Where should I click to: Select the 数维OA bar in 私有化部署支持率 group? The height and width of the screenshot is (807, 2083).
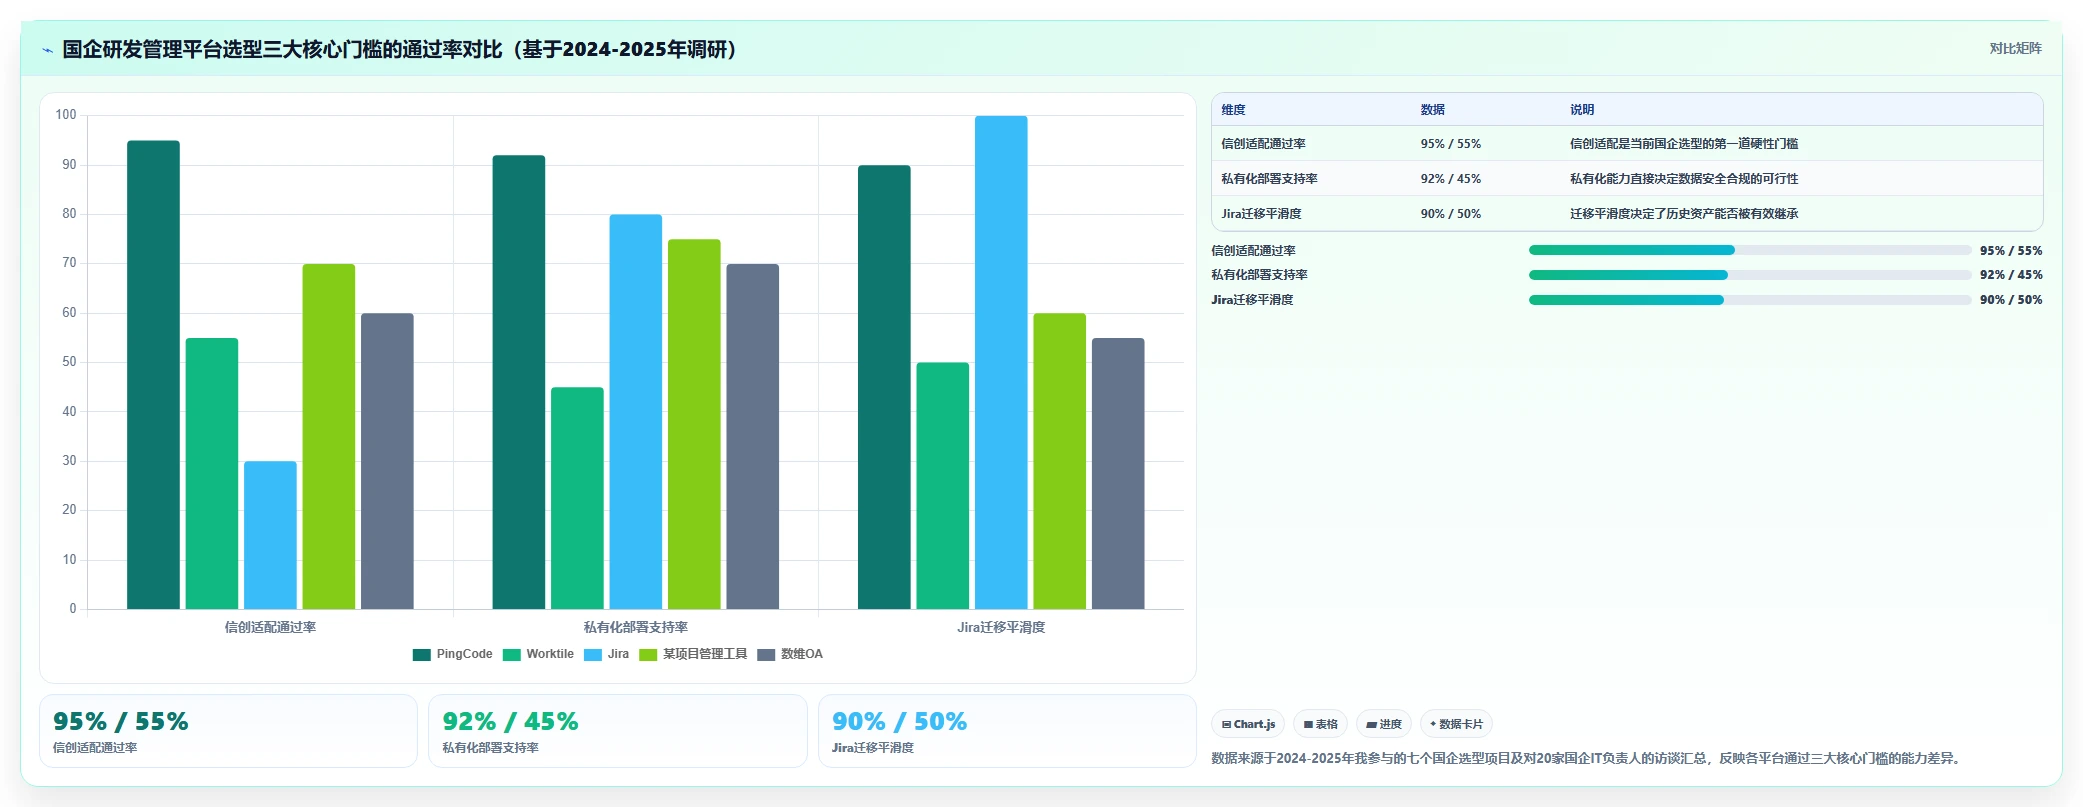tap(753, 437)
